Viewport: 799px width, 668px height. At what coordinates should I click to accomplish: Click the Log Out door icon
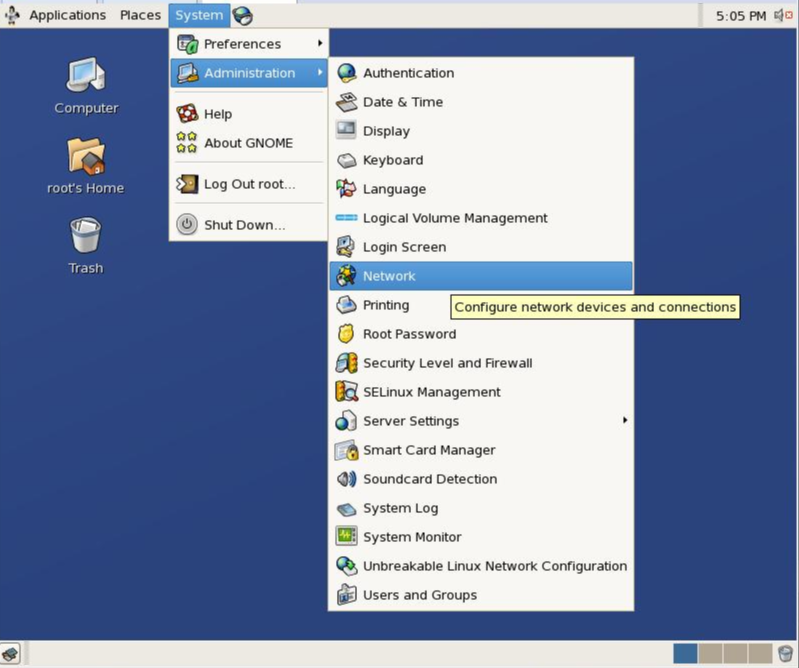click(x=187, y=183)
